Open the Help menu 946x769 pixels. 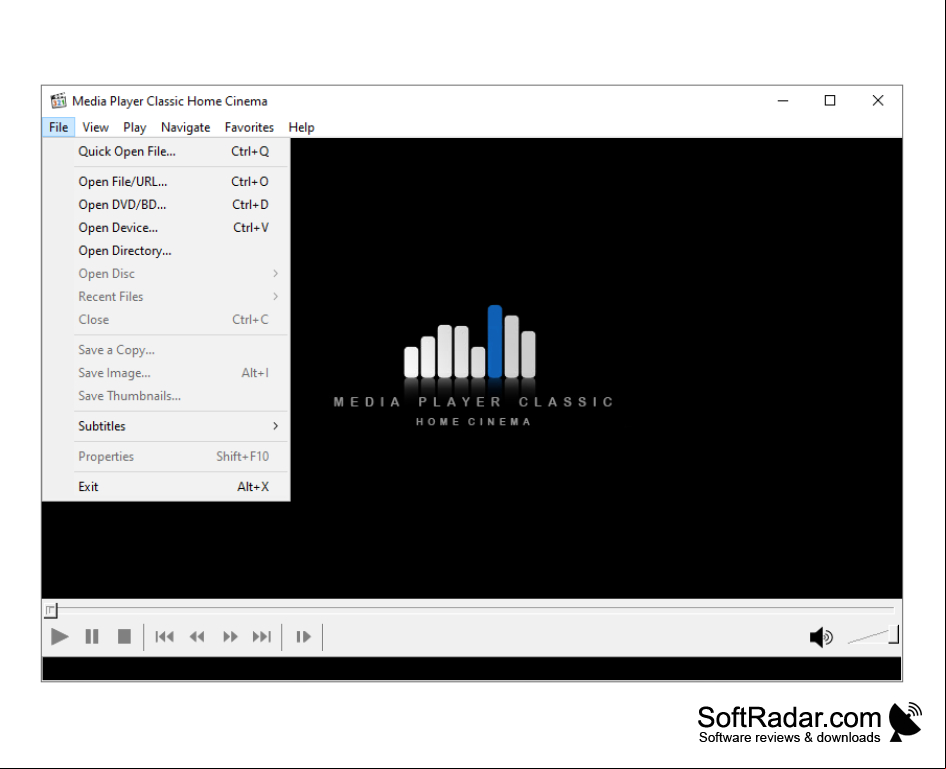click(301, 127)
